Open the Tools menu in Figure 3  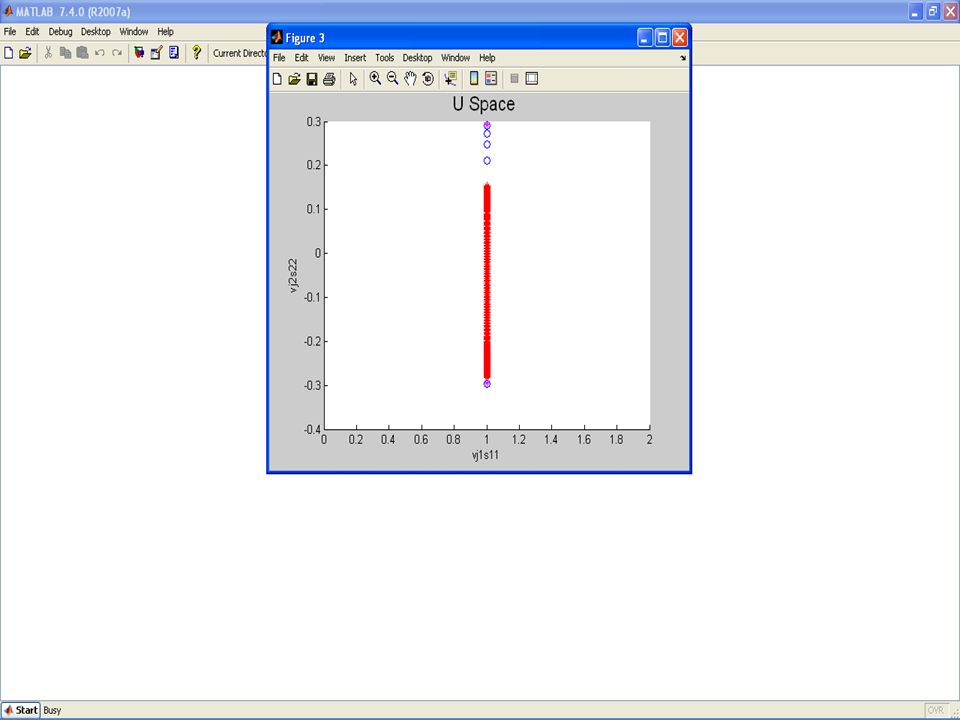[384, 58]
